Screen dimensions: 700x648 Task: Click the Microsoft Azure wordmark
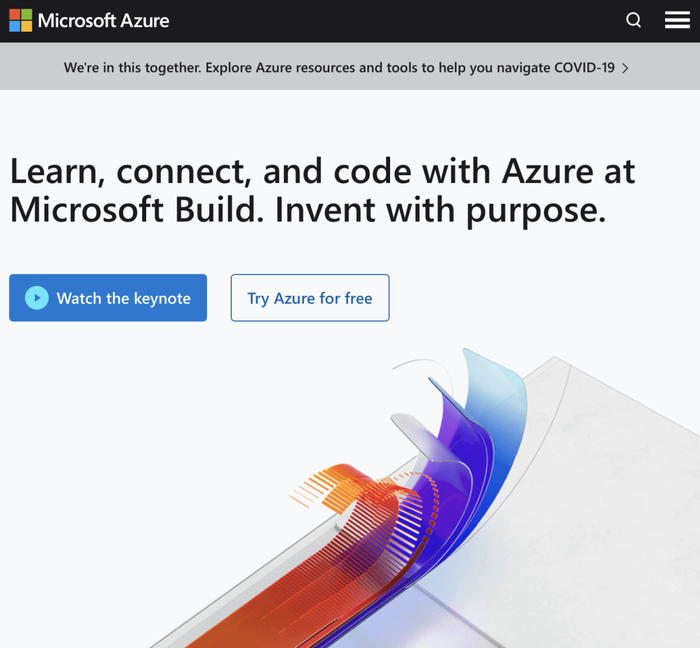coord(103,20)
